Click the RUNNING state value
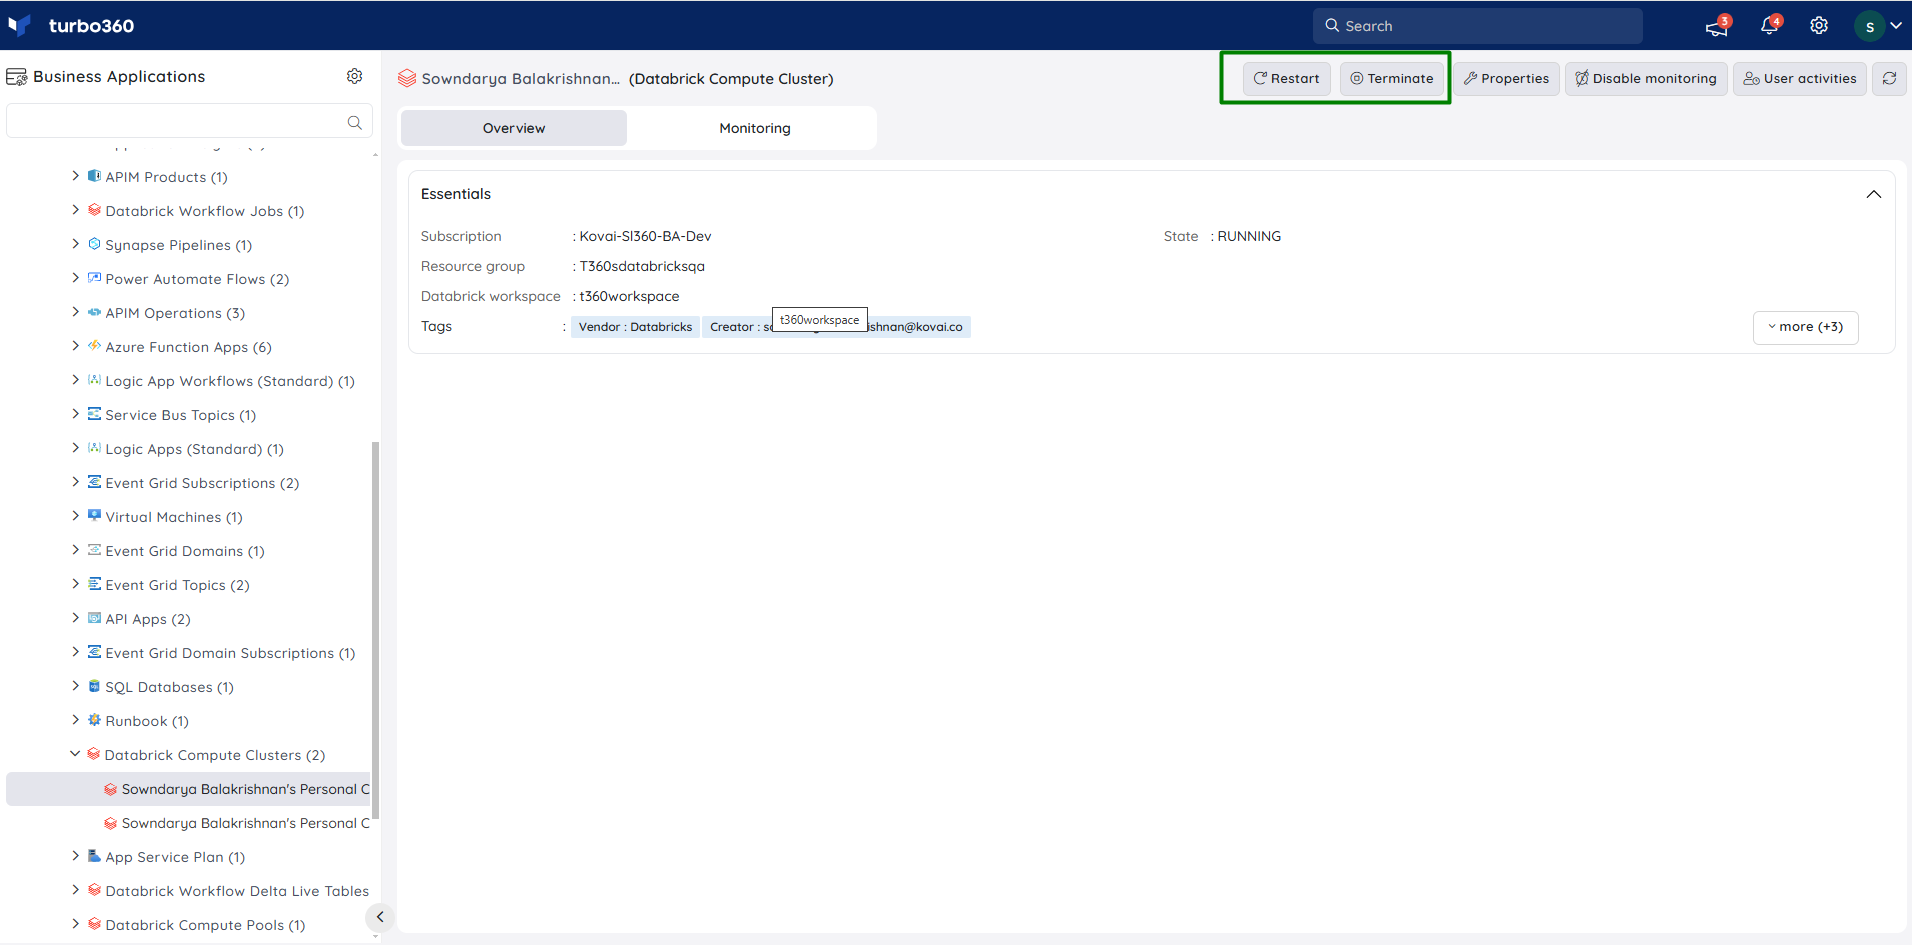The width and height of the screenshot is (1912, 945). (x=1249, y=236)
